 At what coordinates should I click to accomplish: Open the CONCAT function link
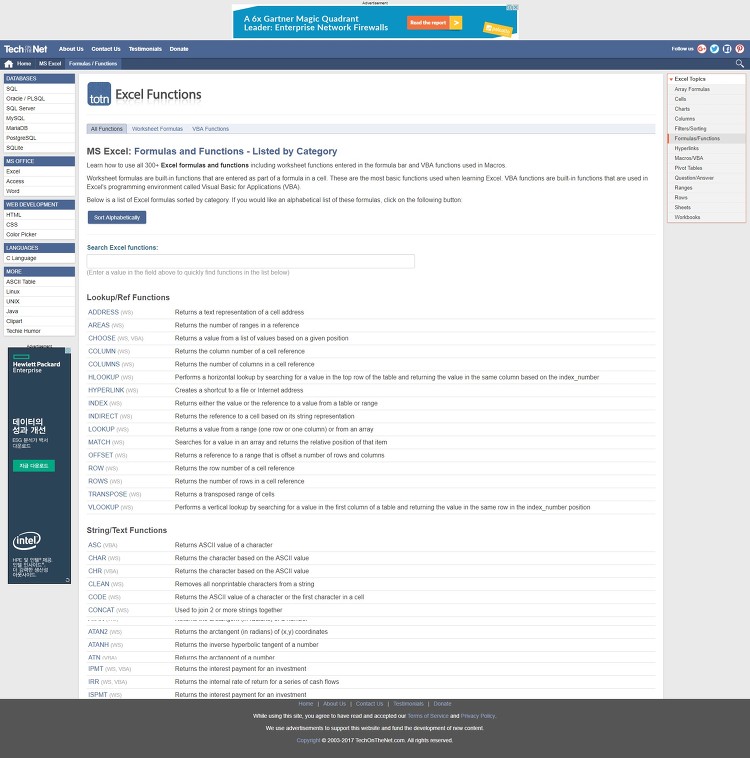point(101,610)
